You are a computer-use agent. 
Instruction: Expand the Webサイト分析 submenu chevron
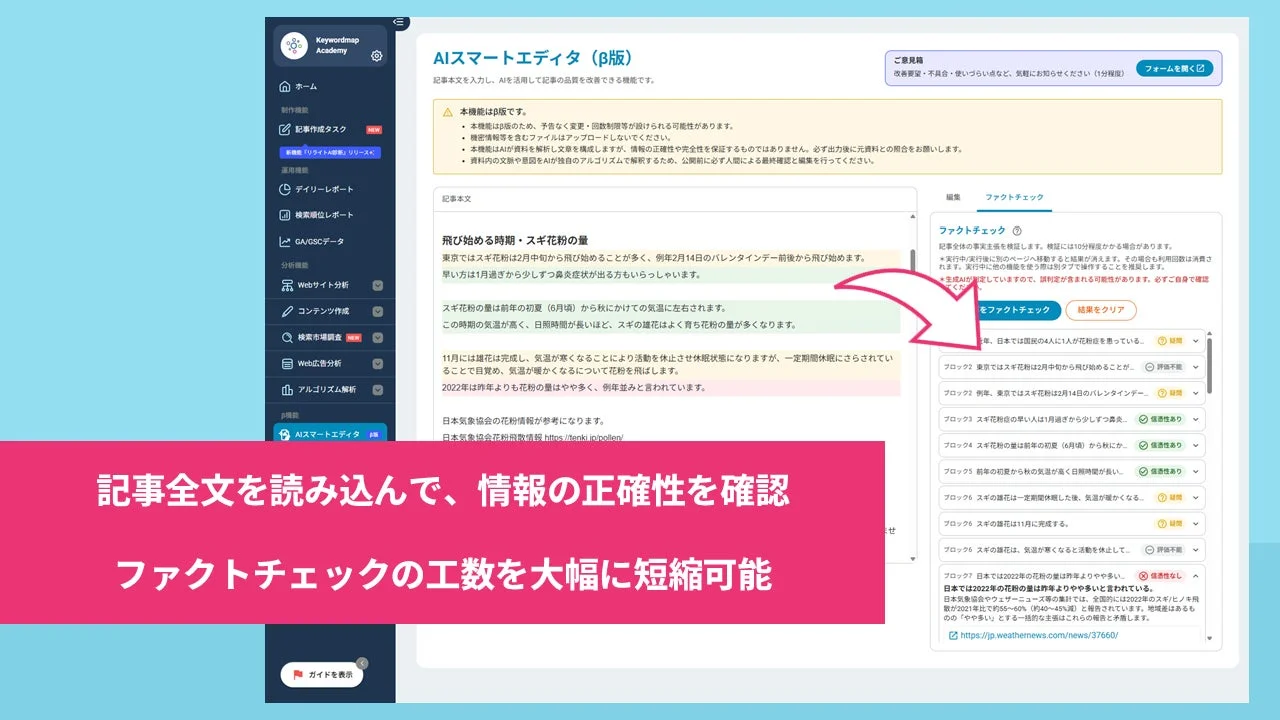[379, 285]
